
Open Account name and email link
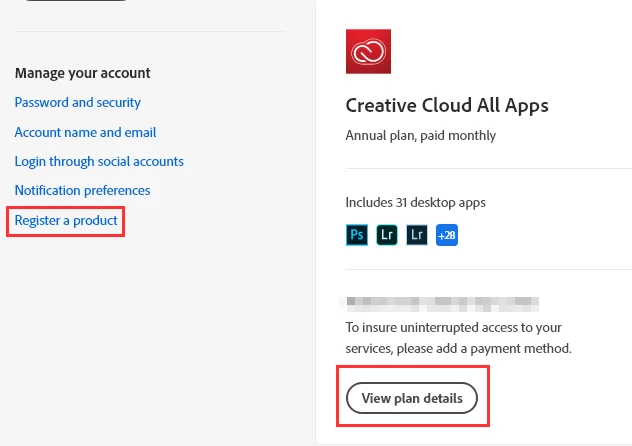point(85,132)
